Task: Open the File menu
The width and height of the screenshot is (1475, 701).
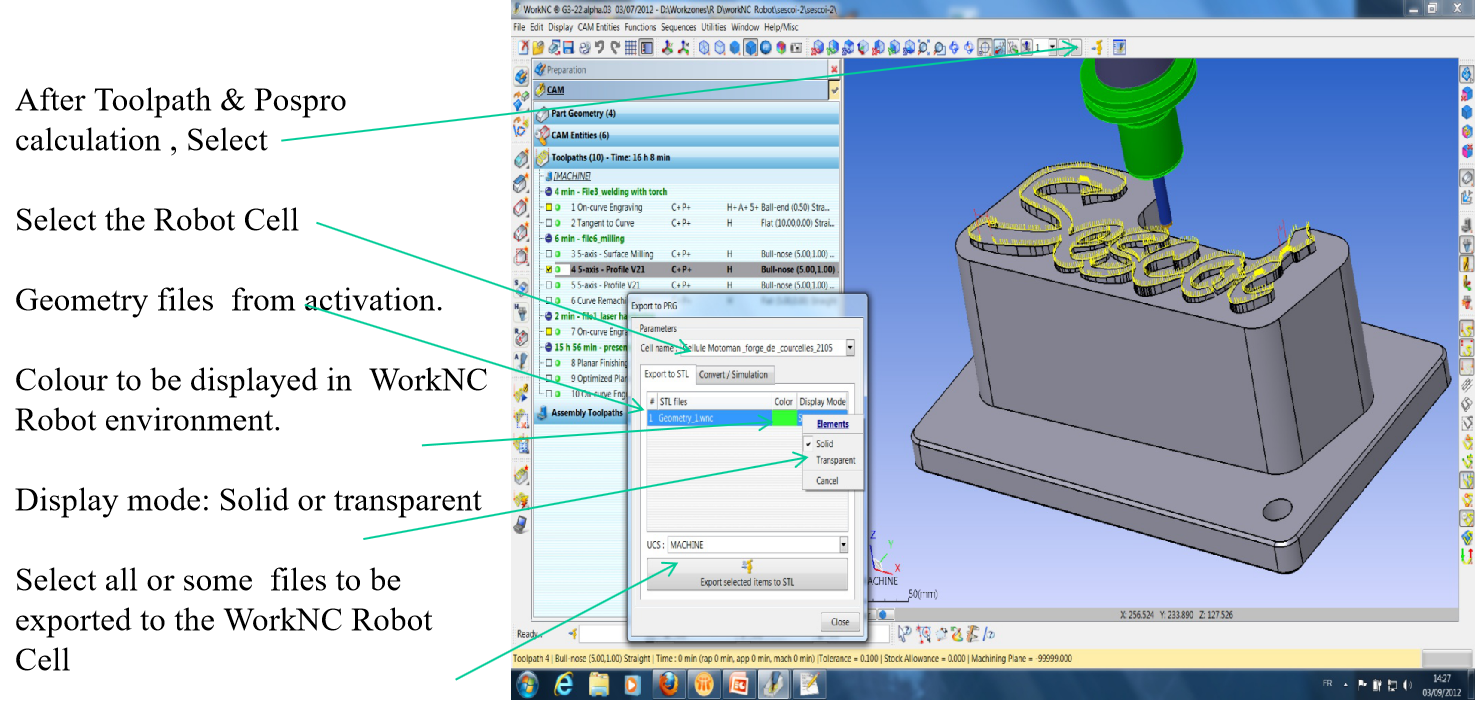Action: coord(519,27)
